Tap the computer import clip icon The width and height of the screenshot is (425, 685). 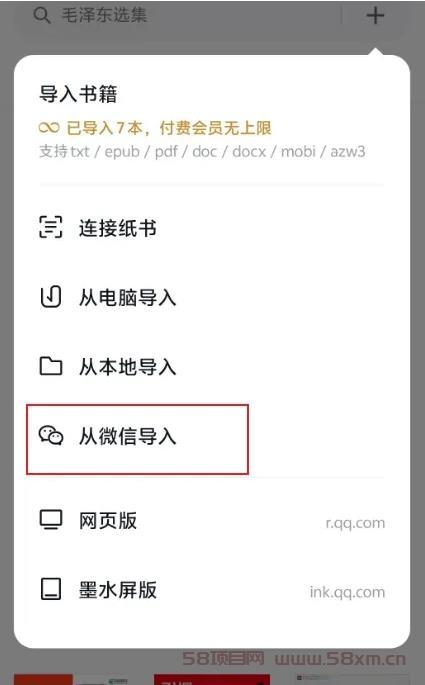pos(51,297)
